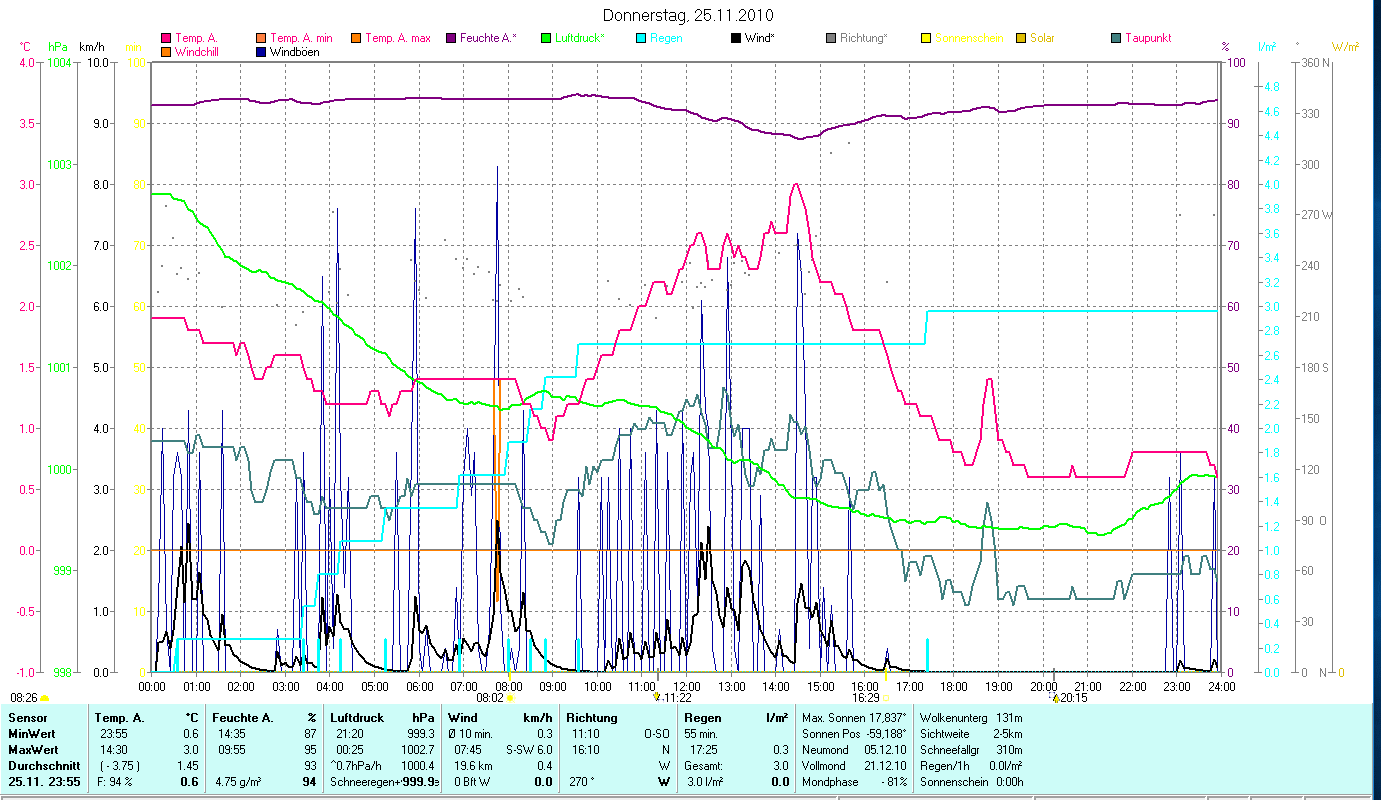Click the moon marker at 20:15
The image size is (1381, 800).
click(x=1056, y=698)
